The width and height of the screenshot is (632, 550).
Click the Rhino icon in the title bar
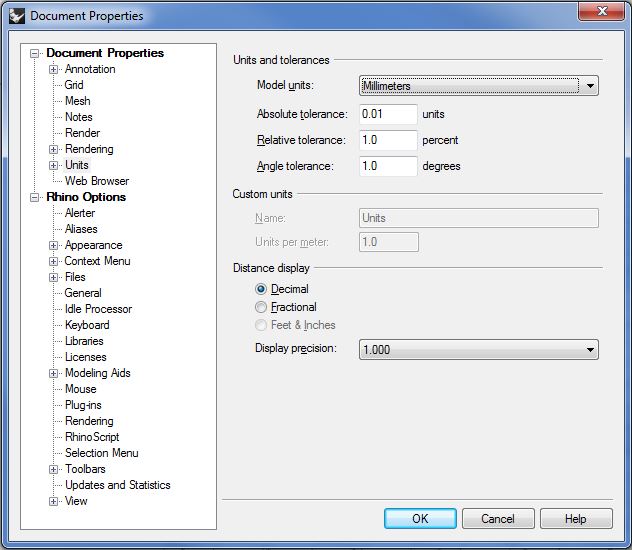point(17,16)
